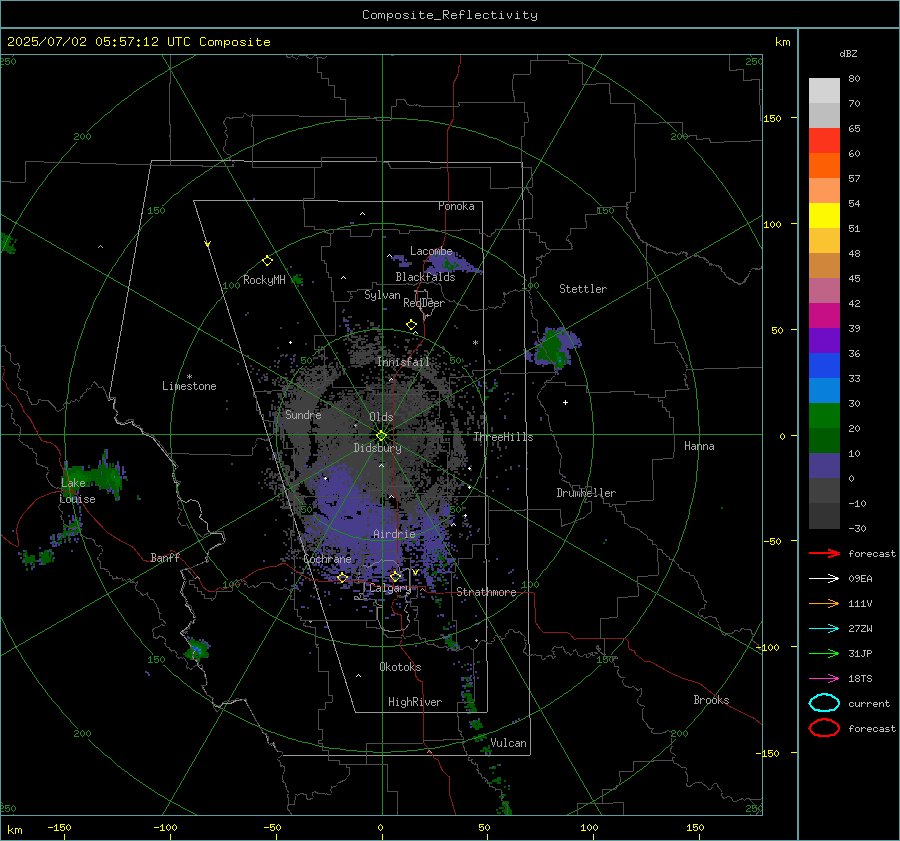Image resolution: width=900 pixels, height=841 pixels.
Task: Click the Limestone label on the map
Action: click(189, 386)
